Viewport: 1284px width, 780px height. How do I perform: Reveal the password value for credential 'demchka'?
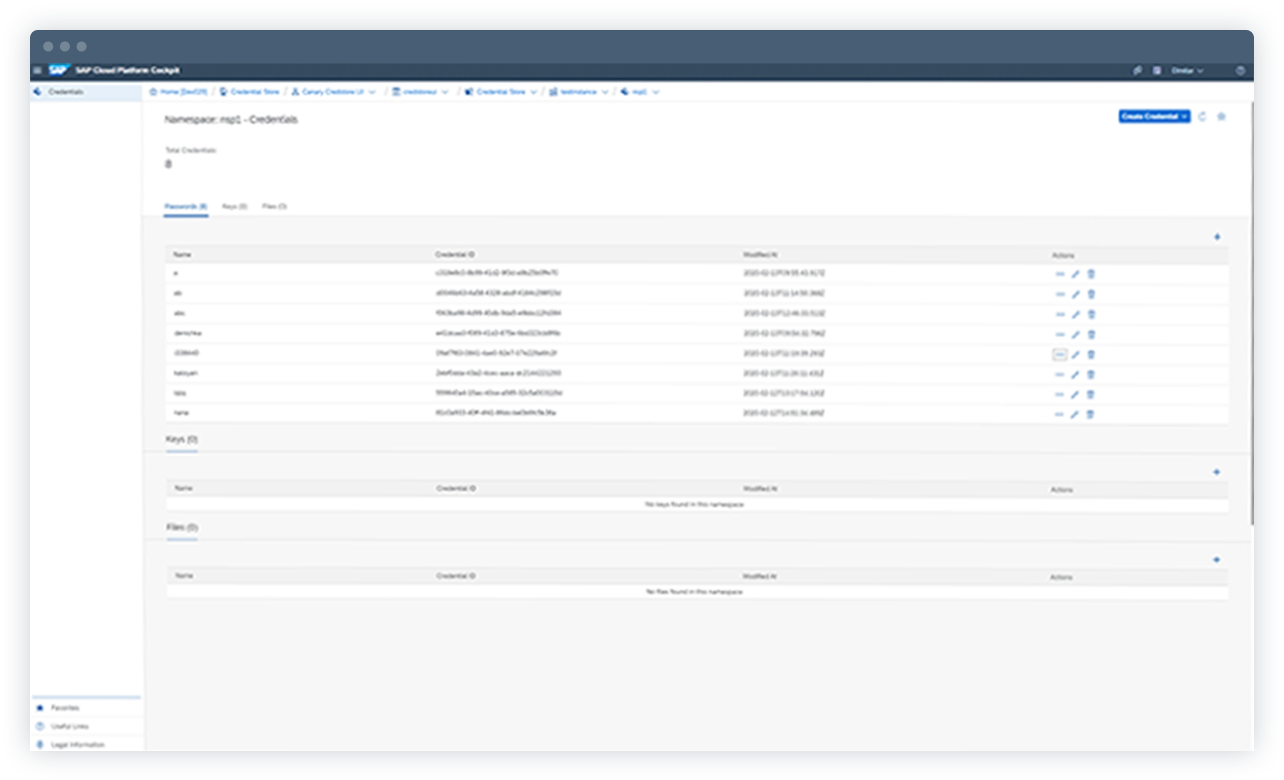pyautogui.click(x=1060, y=333)
